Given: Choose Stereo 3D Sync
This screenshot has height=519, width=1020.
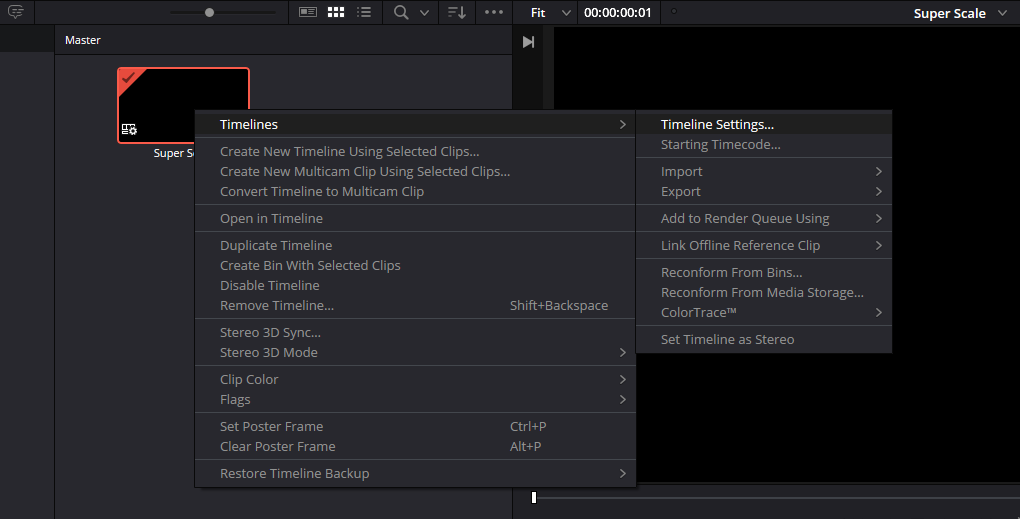Looking at the screenshot, I should click(415, 332).
